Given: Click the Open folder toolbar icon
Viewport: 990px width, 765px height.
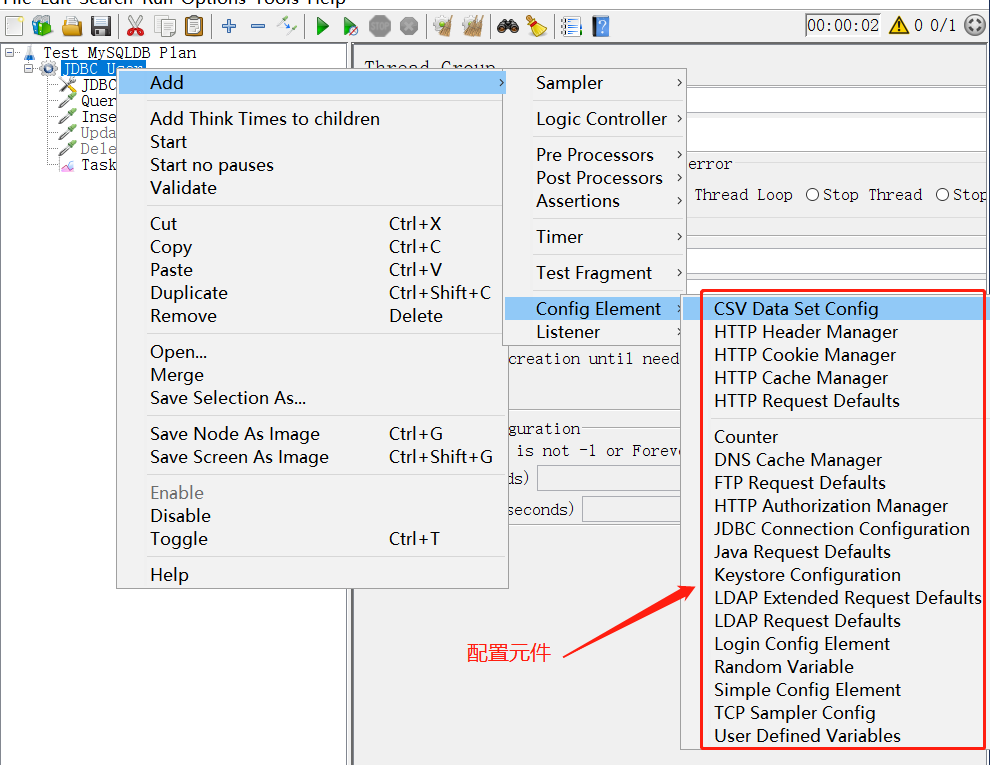Looking at the screenshot, I should click(72, 26).
